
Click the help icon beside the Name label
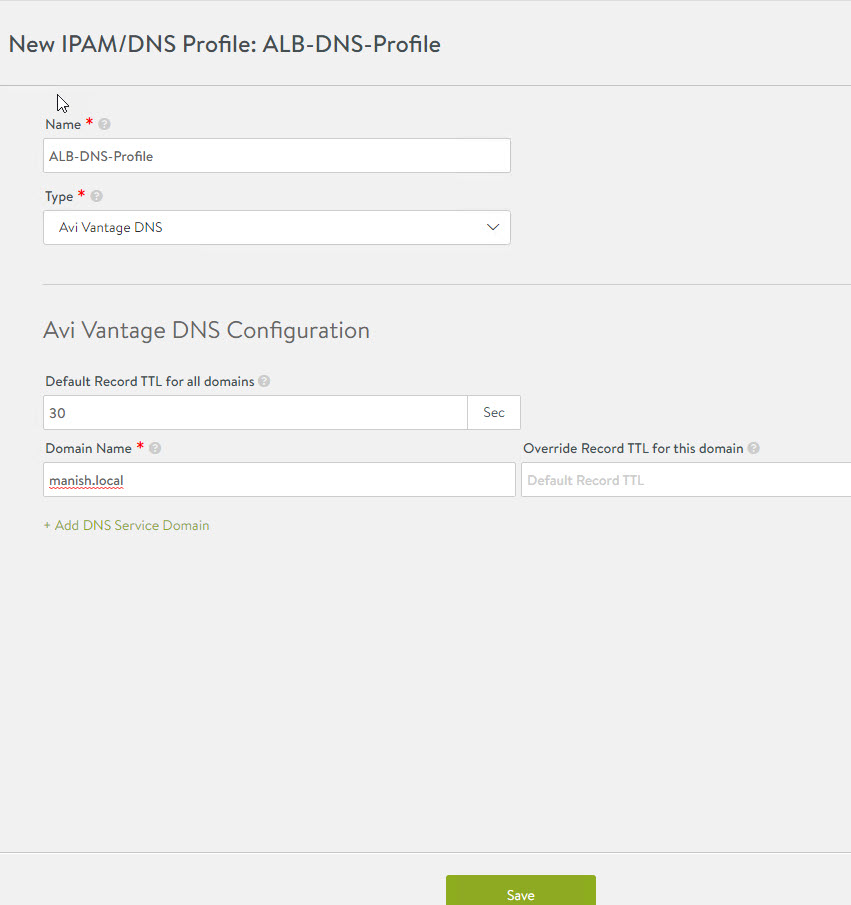pos(104,125)
